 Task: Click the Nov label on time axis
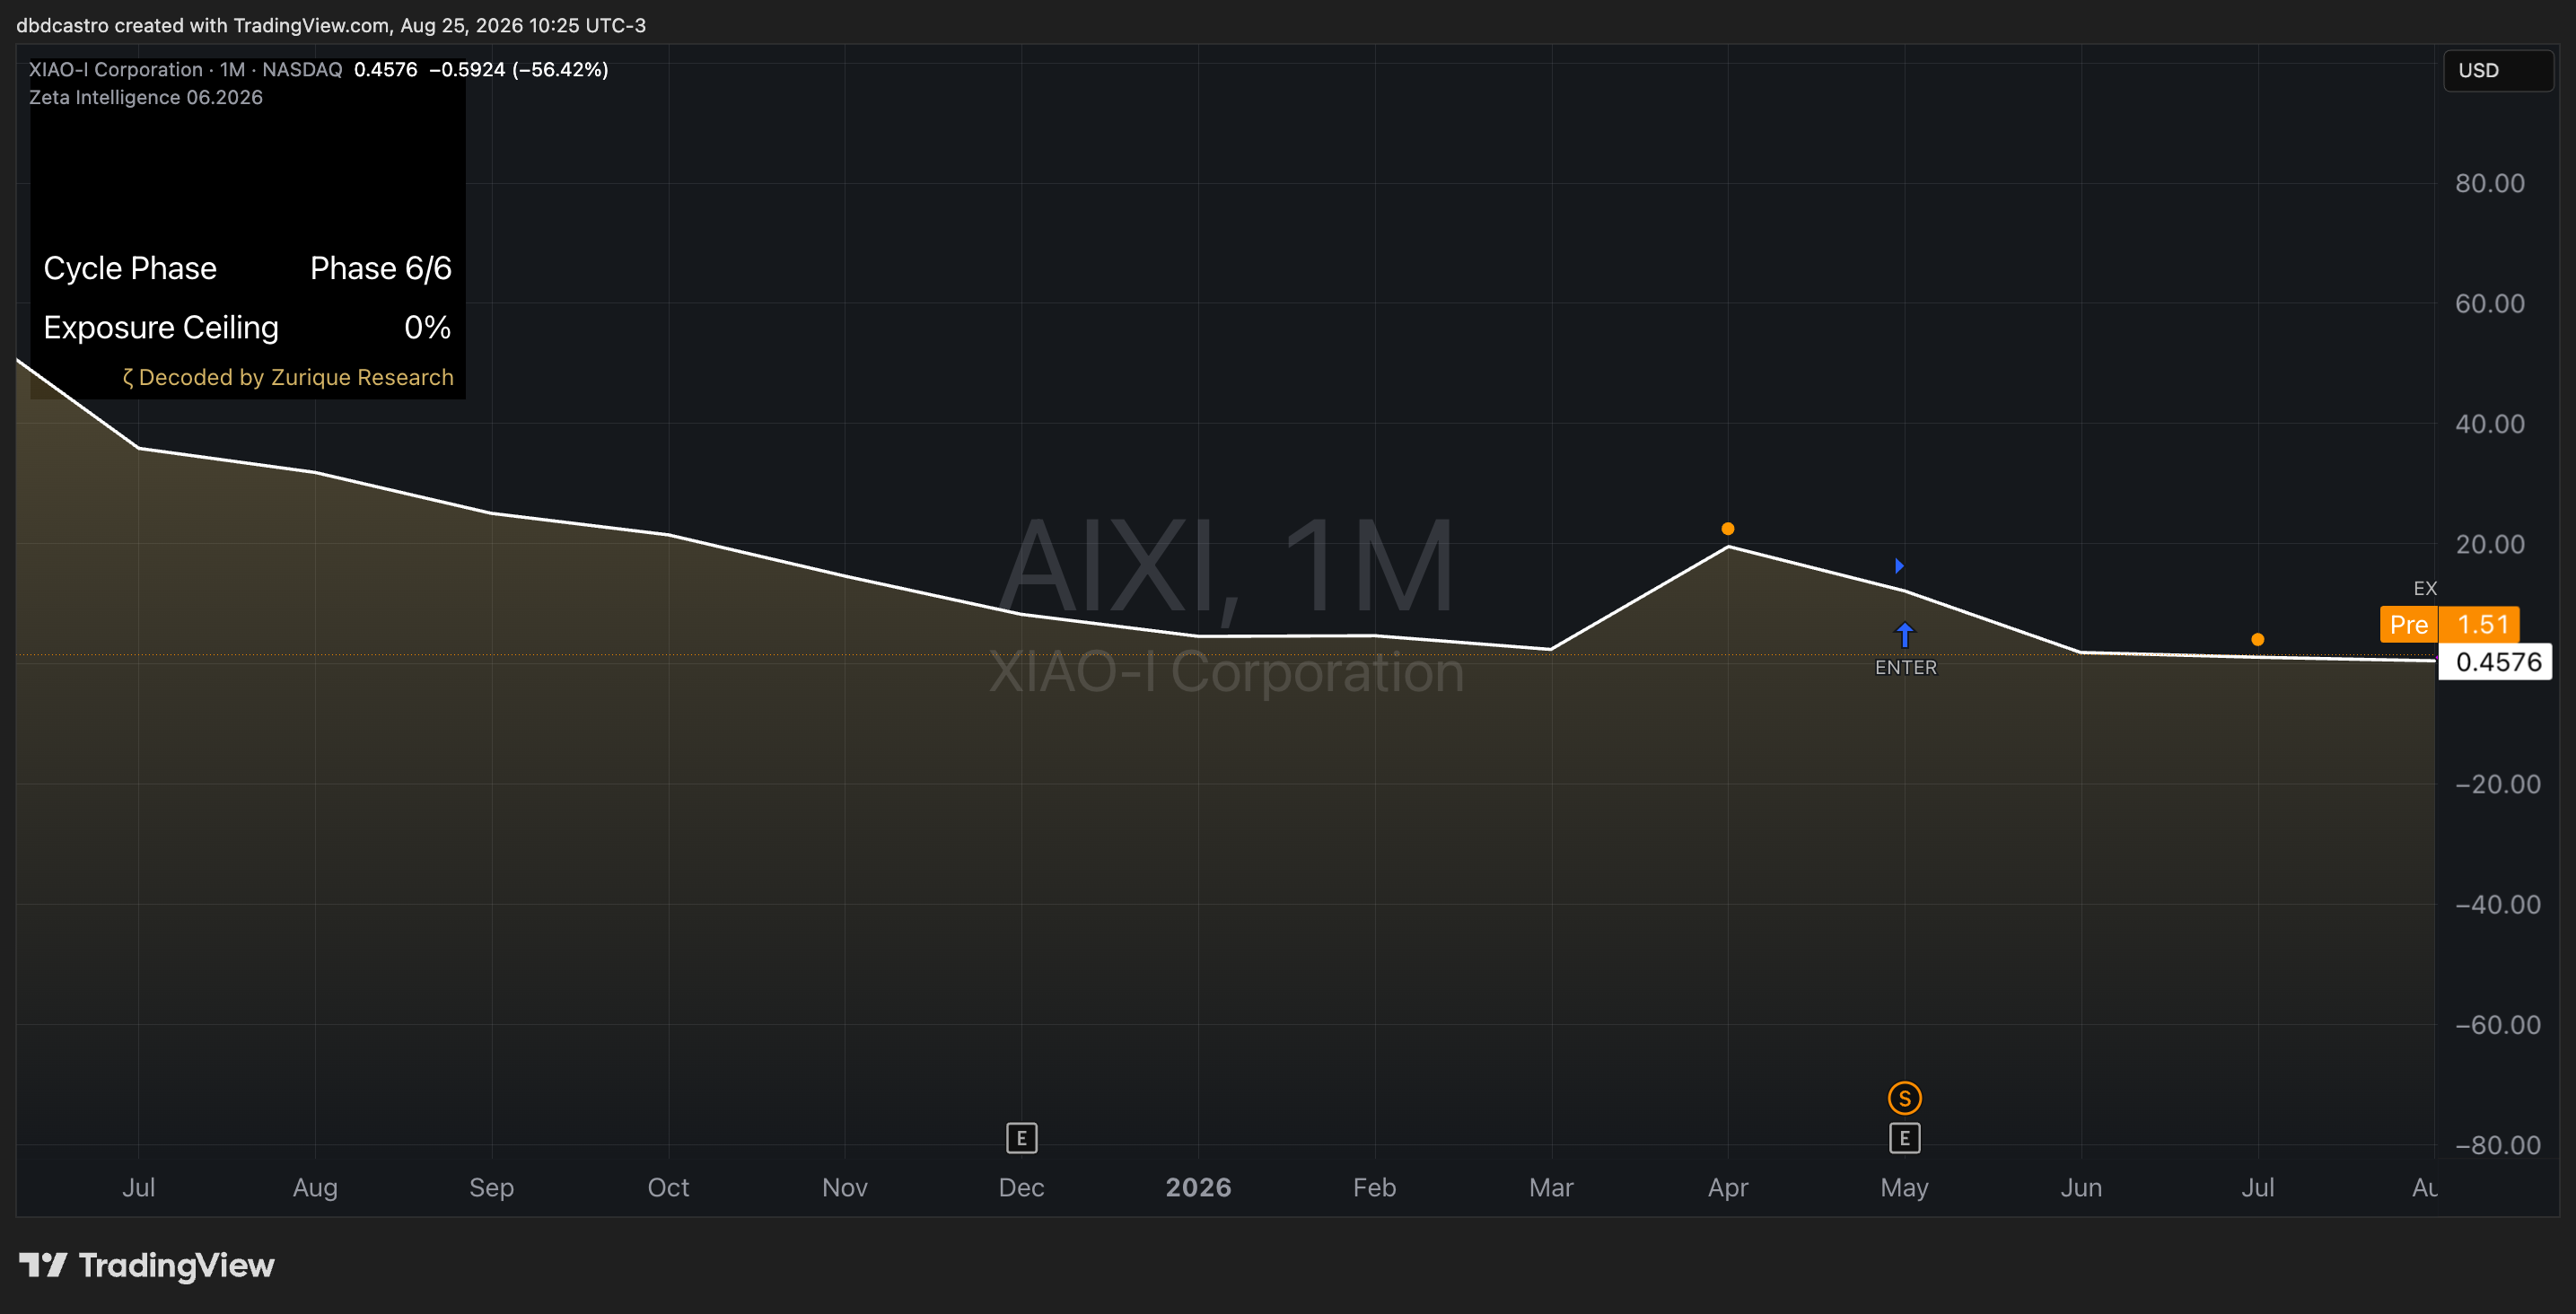point(844,1187)
